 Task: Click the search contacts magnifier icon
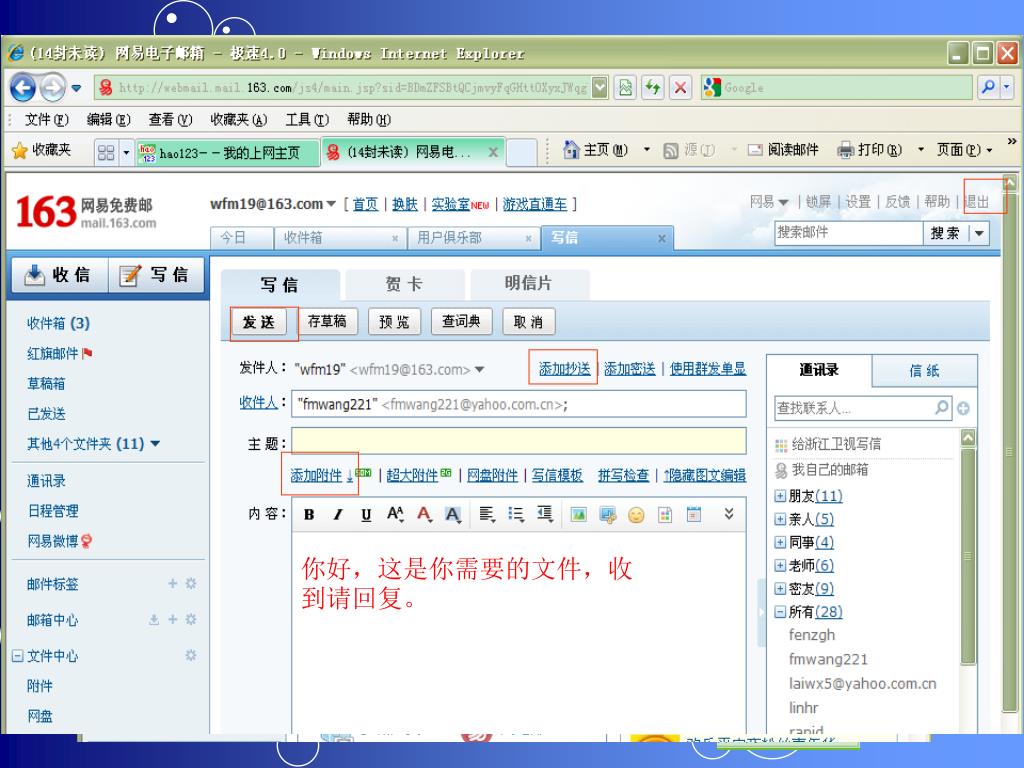[x=942, y=408]
